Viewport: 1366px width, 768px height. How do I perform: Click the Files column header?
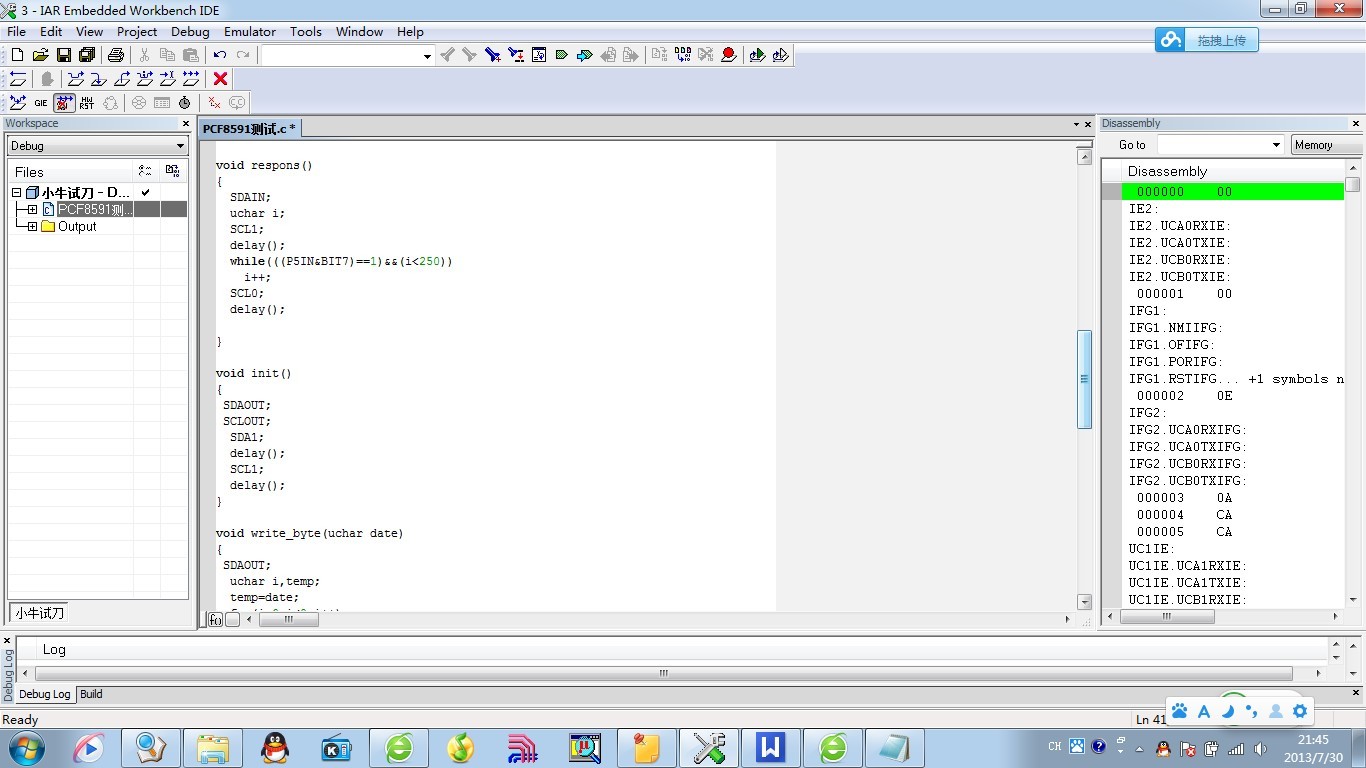tap(70, 172)
